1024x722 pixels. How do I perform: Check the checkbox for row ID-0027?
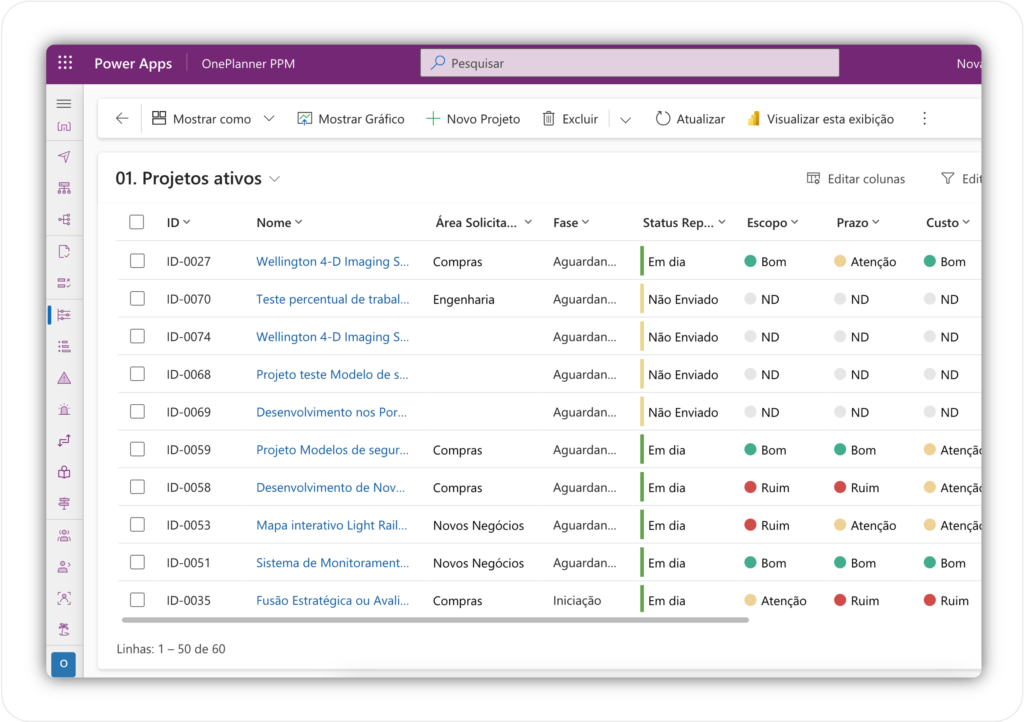tap(136, 261)
